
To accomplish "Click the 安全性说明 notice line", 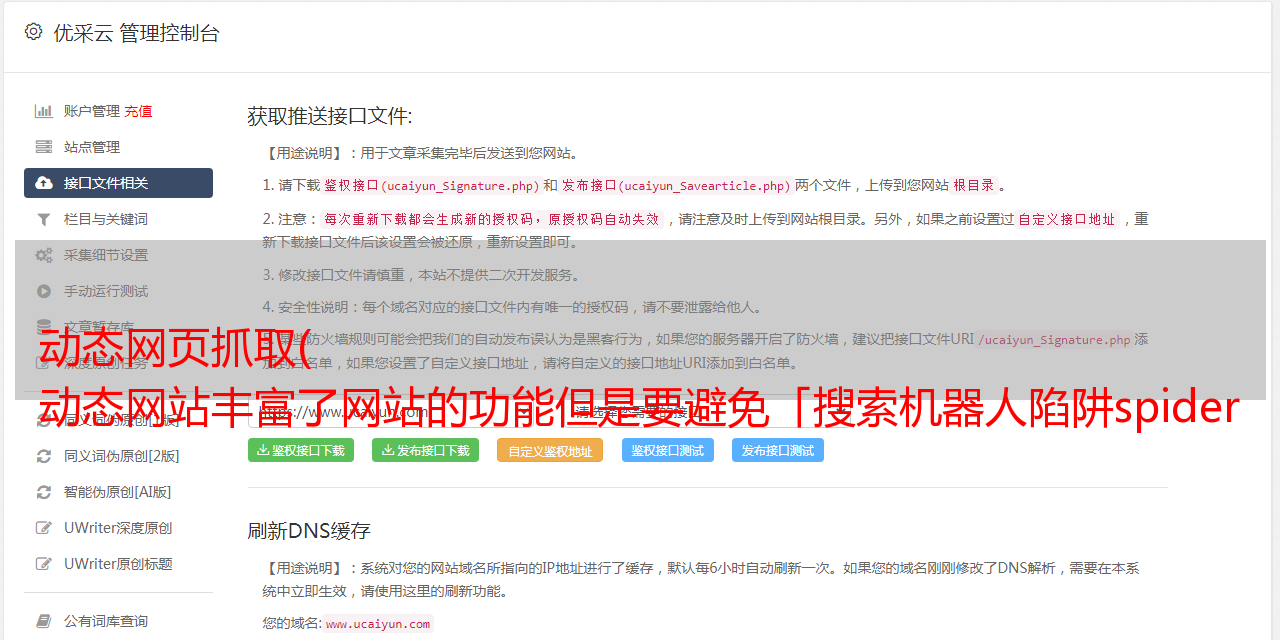I will click(x=512, y=307).
